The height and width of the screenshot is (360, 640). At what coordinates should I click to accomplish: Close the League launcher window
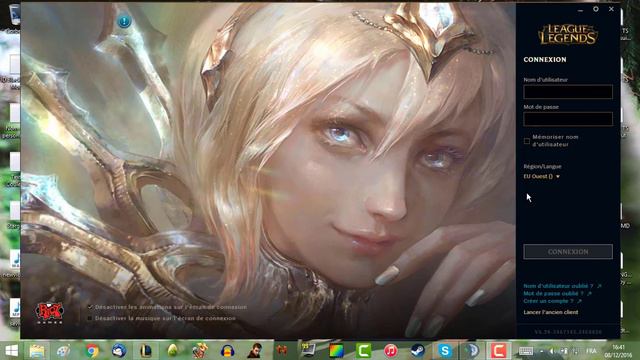click(x=611, y=9)
